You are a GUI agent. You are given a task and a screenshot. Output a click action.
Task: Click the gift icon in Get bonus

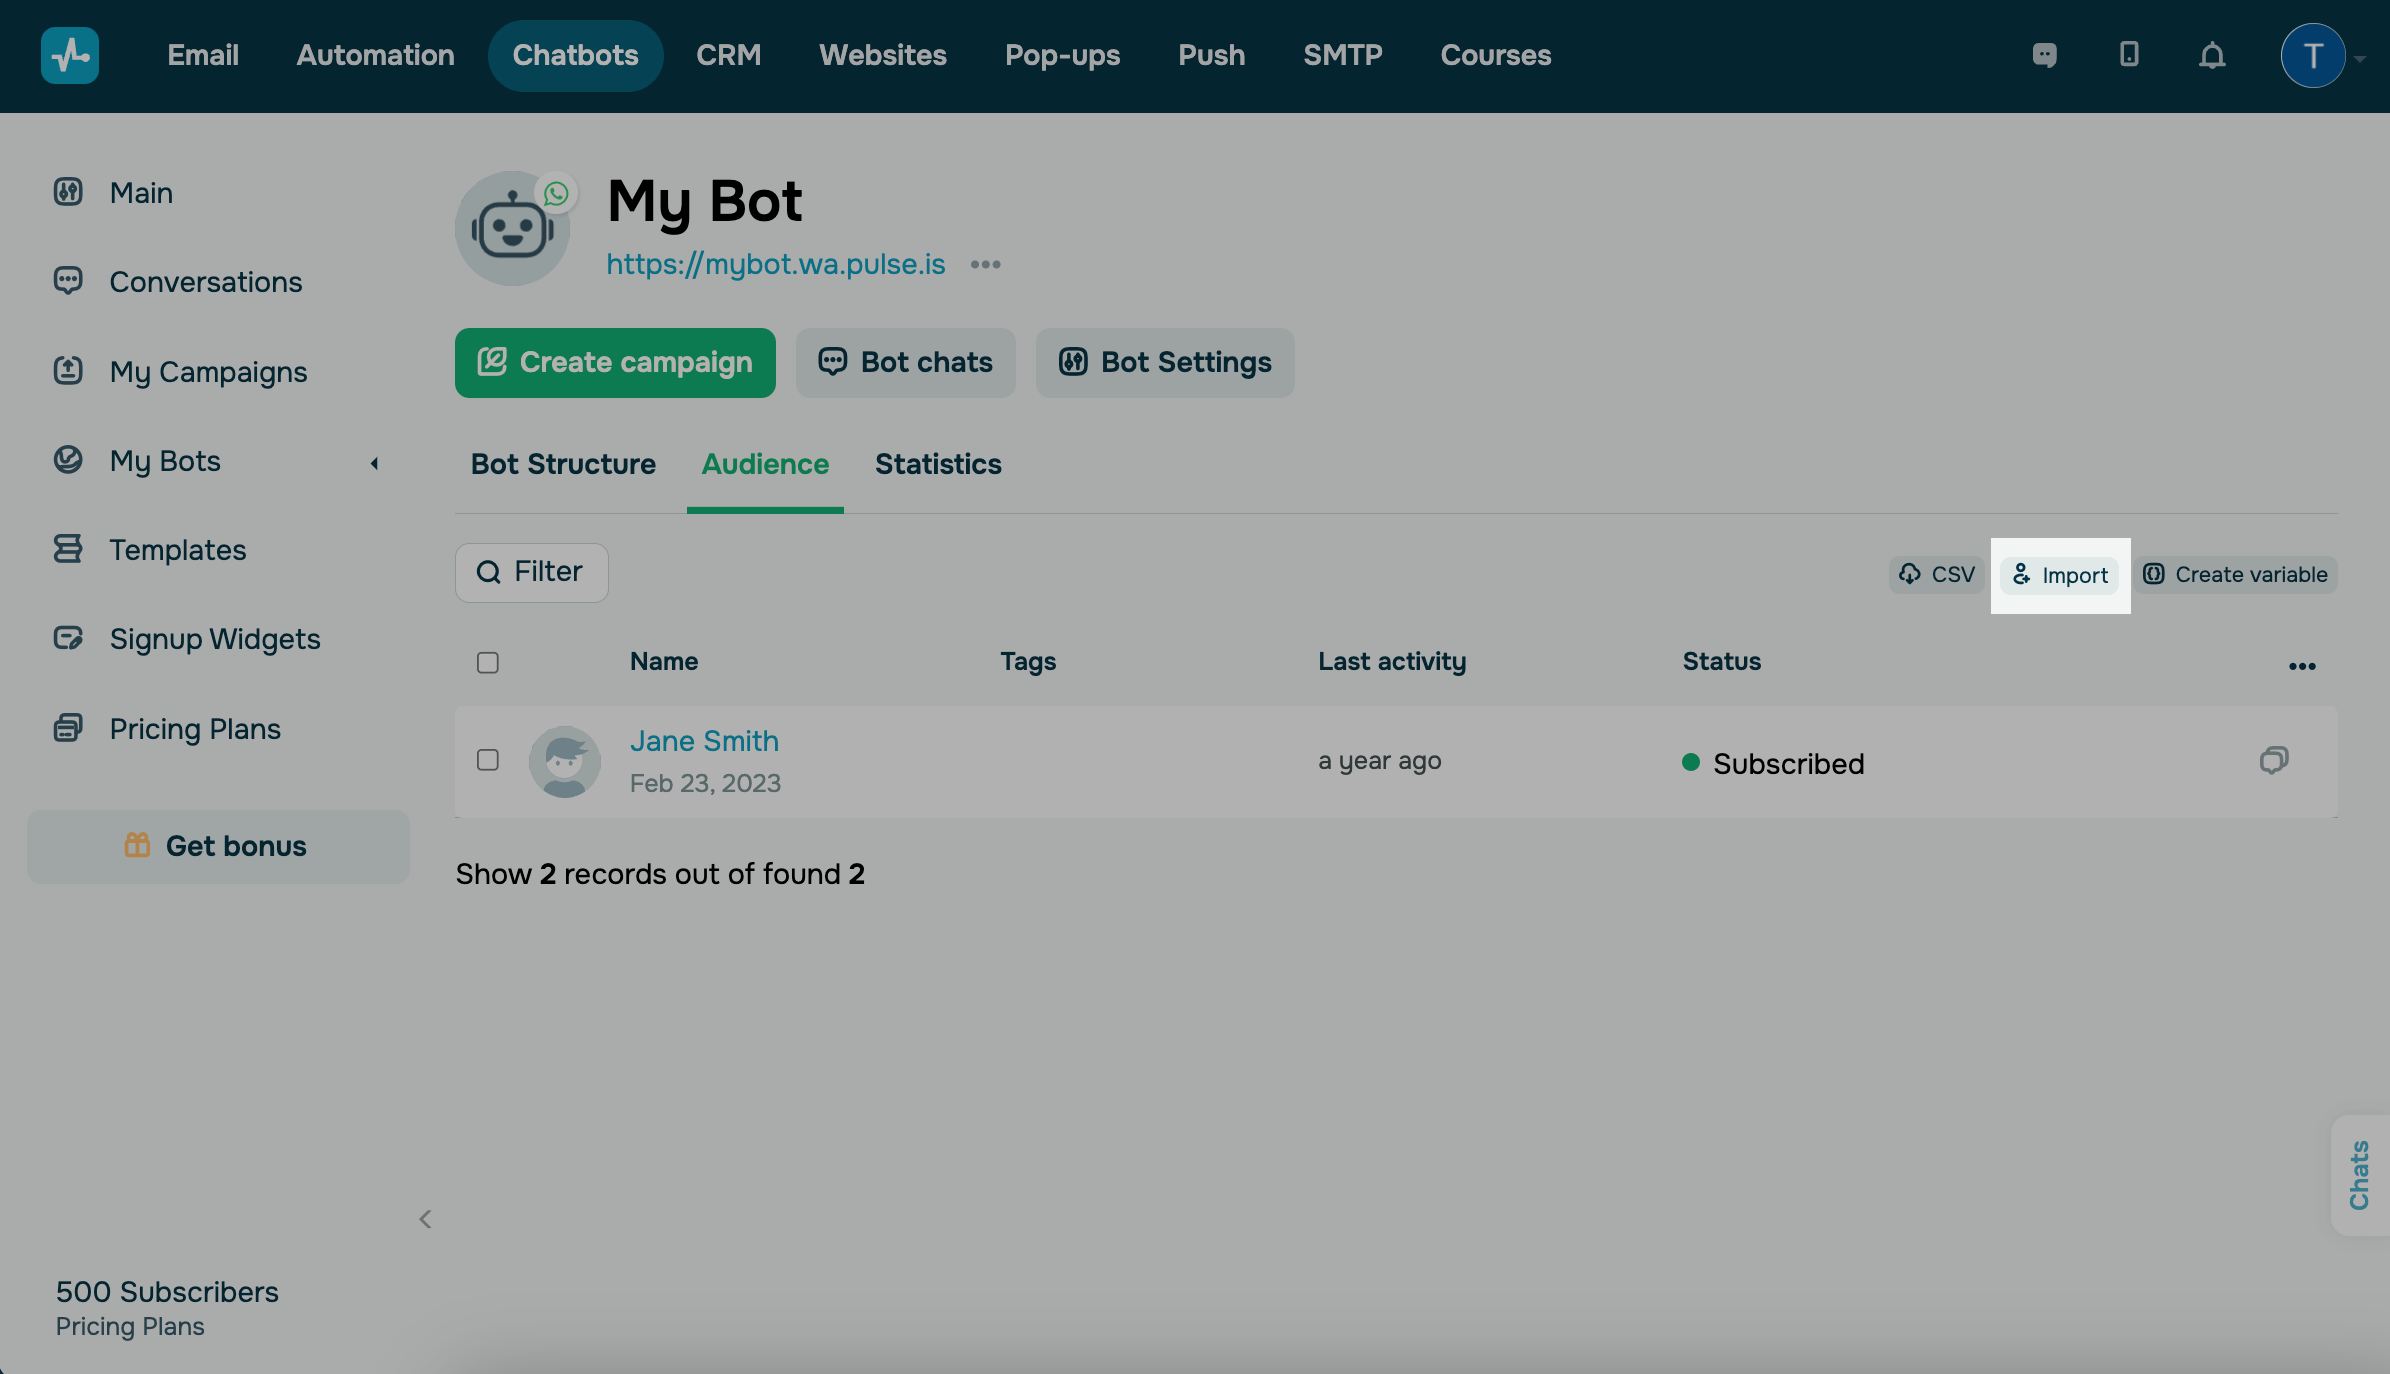tap(137, 845)
